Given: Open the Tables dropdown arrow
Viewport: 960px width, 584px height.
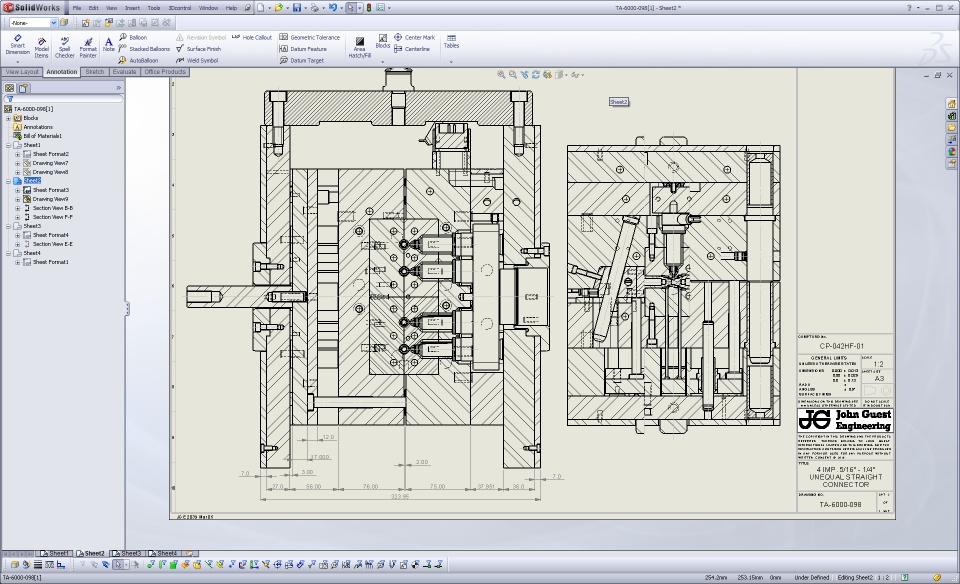Looking at the screenshot, I should [x=451, y=62].
